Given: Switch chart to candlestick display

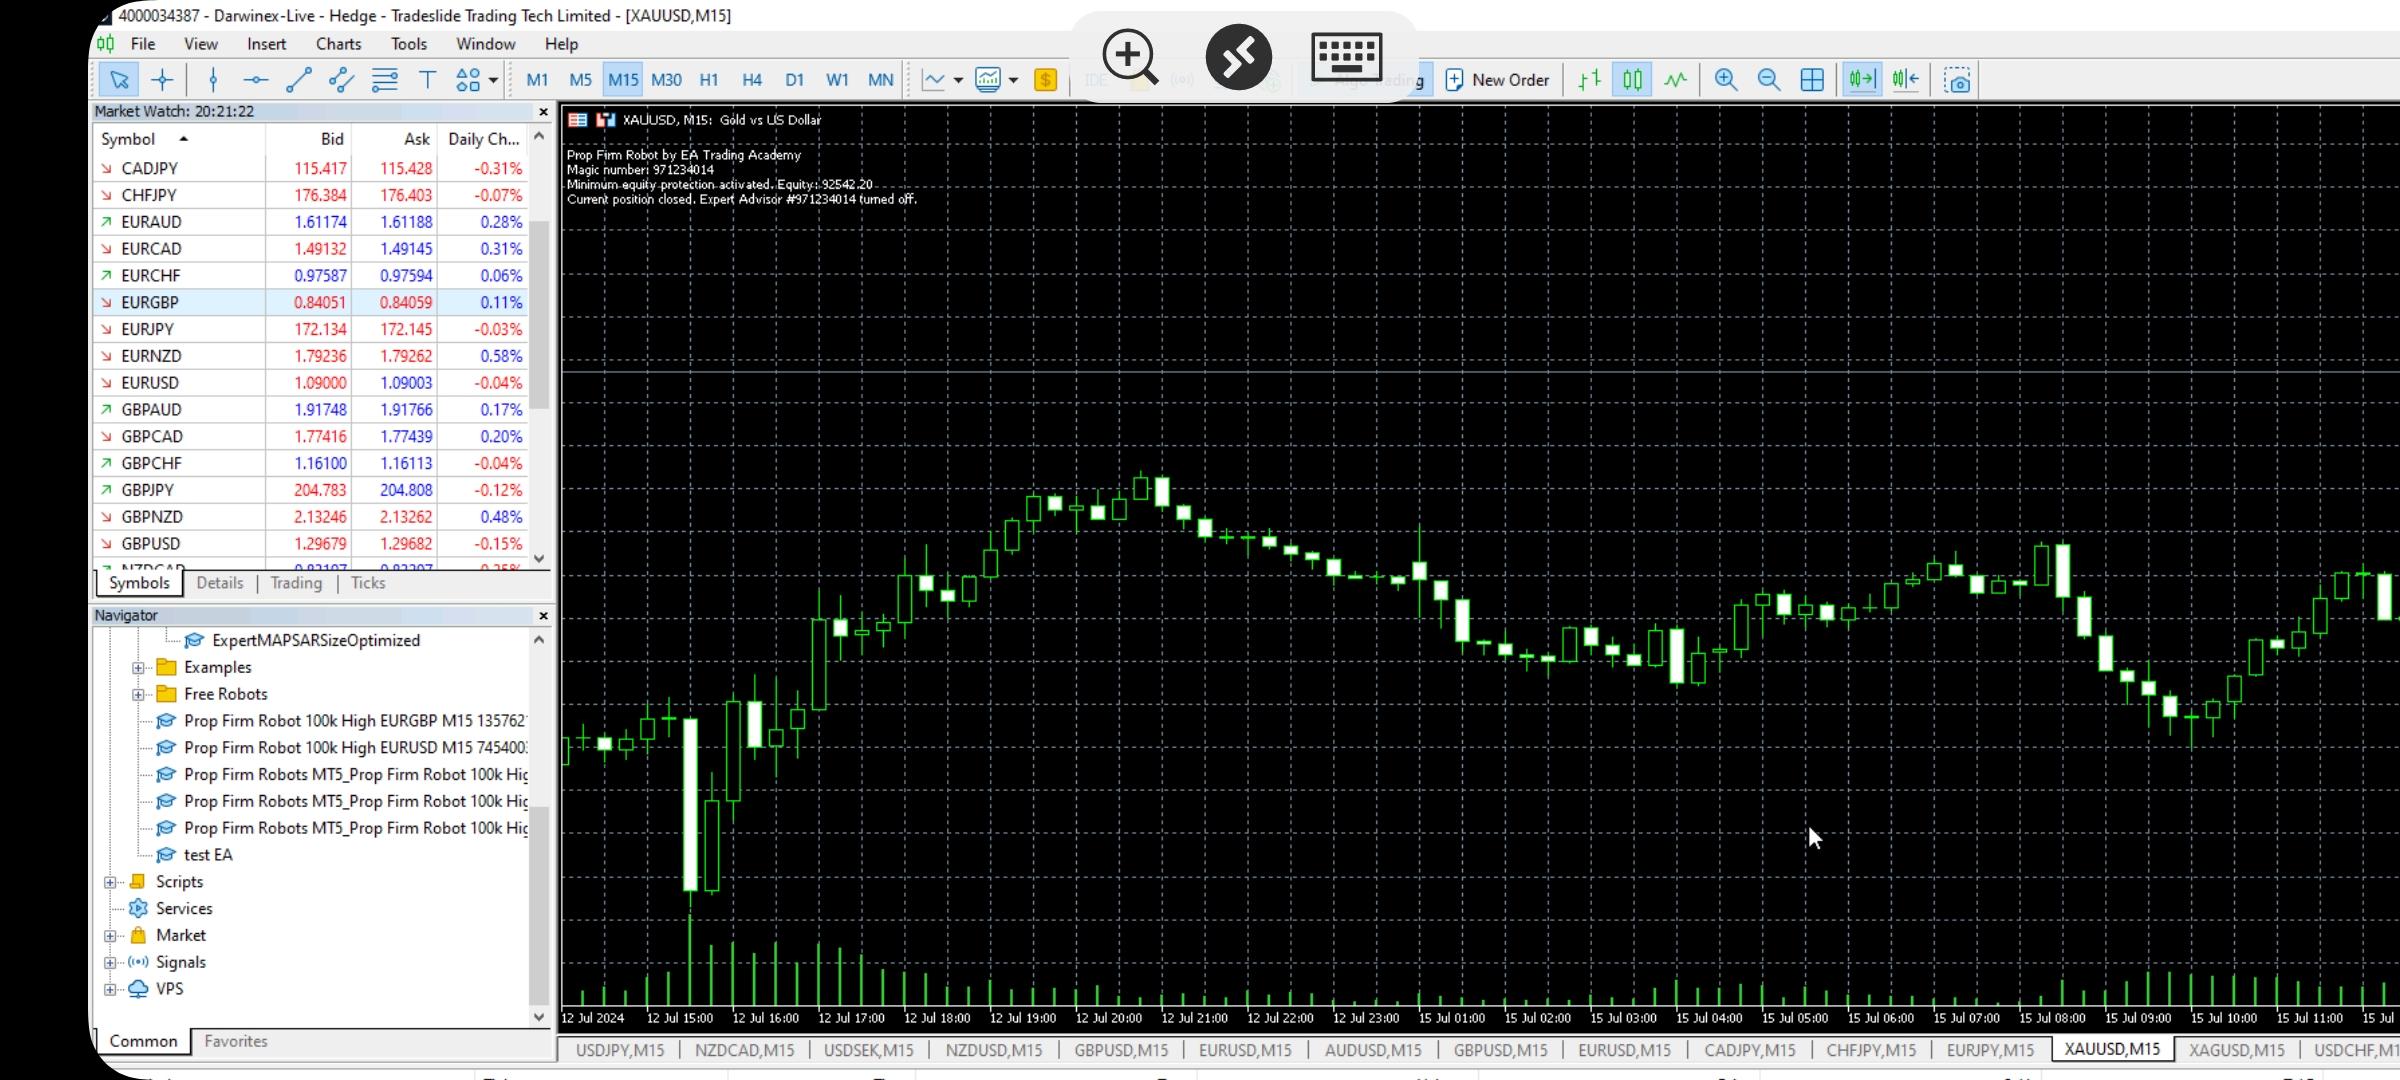Looking at the screenshot, I should point(1632,80).
